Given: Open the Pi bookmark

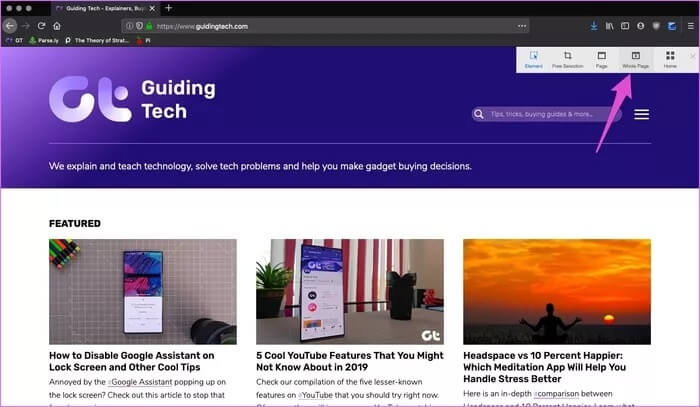Looking at the screenshot, I should [143, 40].
